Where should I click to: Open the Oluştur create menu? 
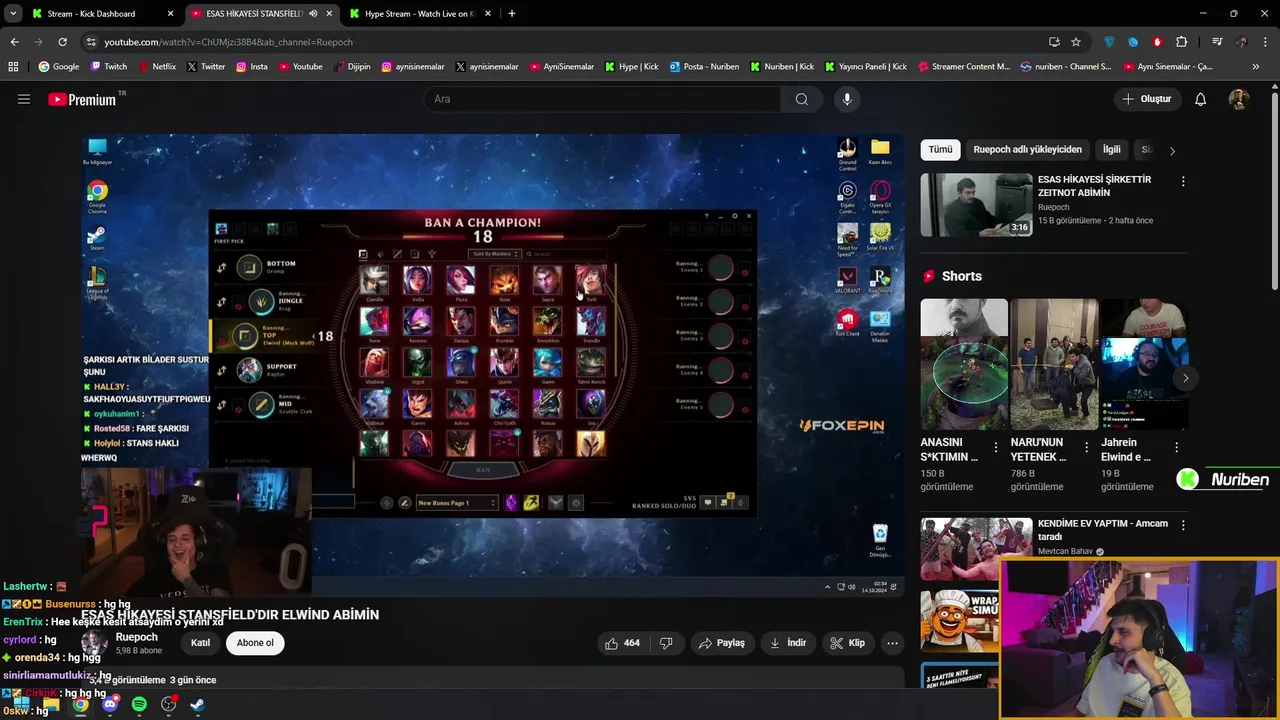tap(1146, 99)
